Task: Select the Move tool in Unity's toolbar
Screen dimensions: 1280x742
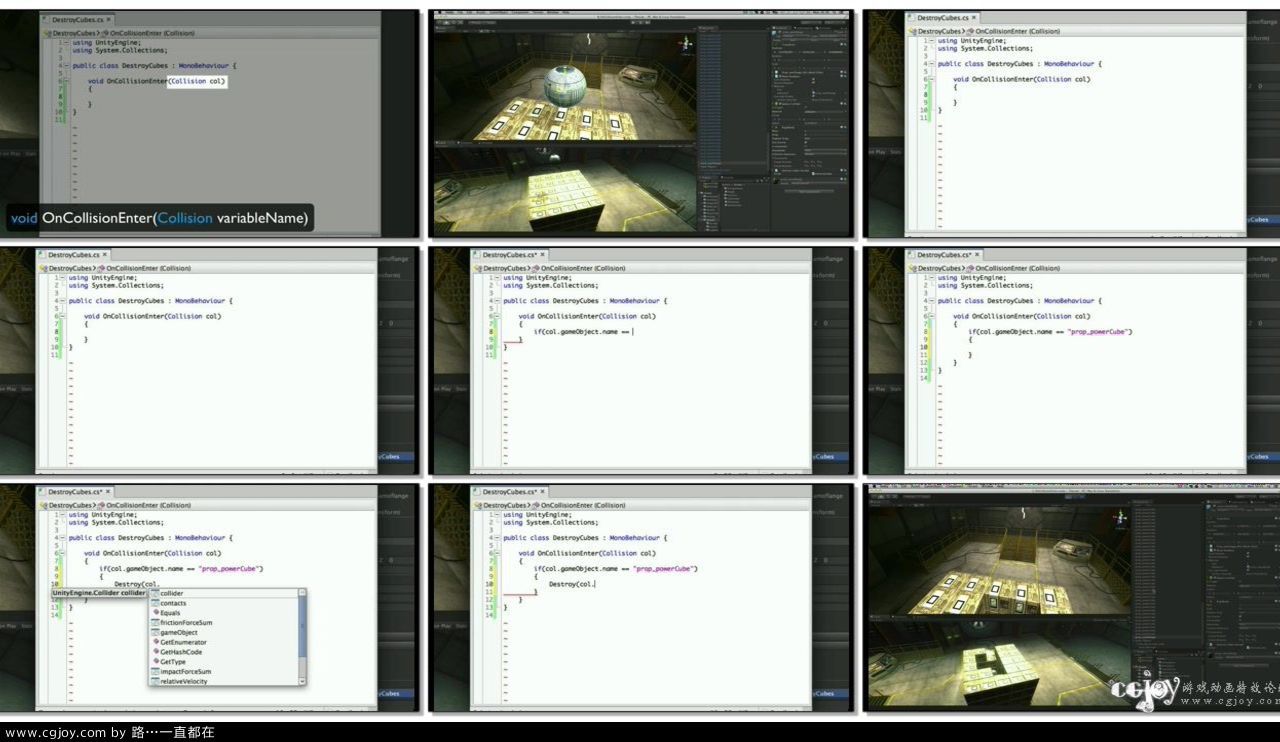Action: pyautogui.click(x=447, y=23)
